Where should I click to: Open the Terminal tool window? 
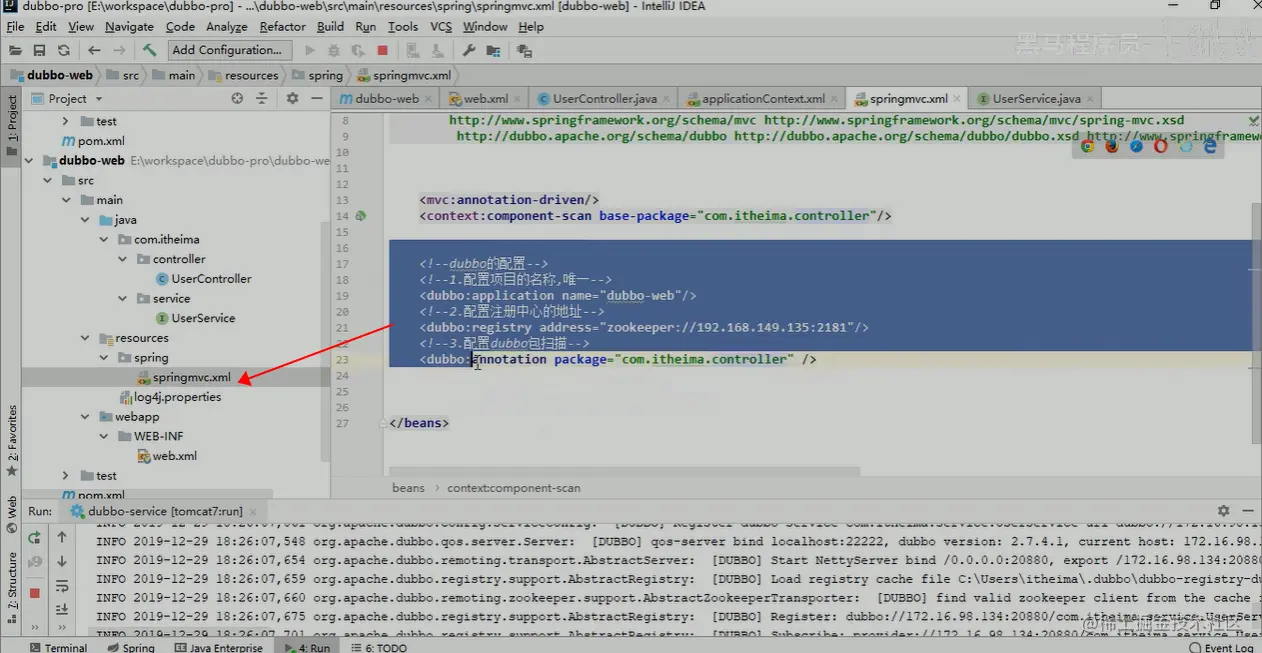pos(58,647)
